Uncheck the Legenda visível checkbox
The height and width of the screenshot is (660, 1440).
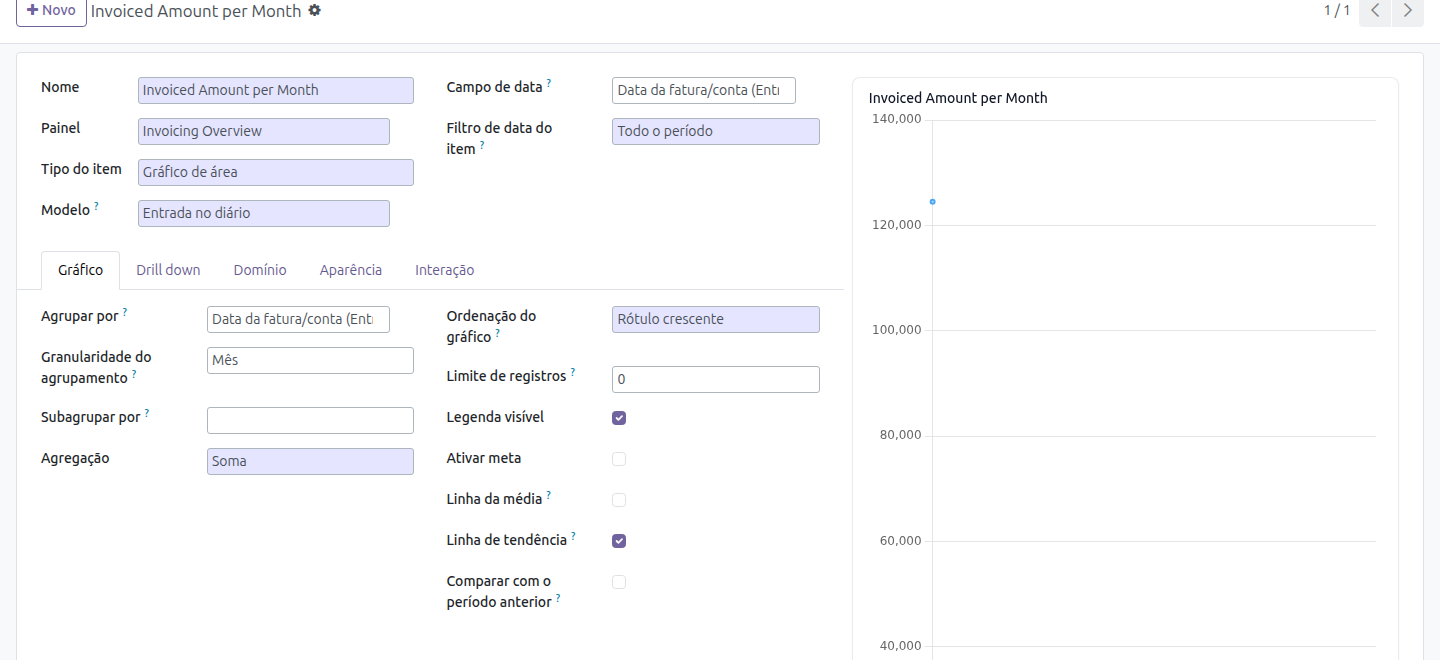(x=619, y=418)
